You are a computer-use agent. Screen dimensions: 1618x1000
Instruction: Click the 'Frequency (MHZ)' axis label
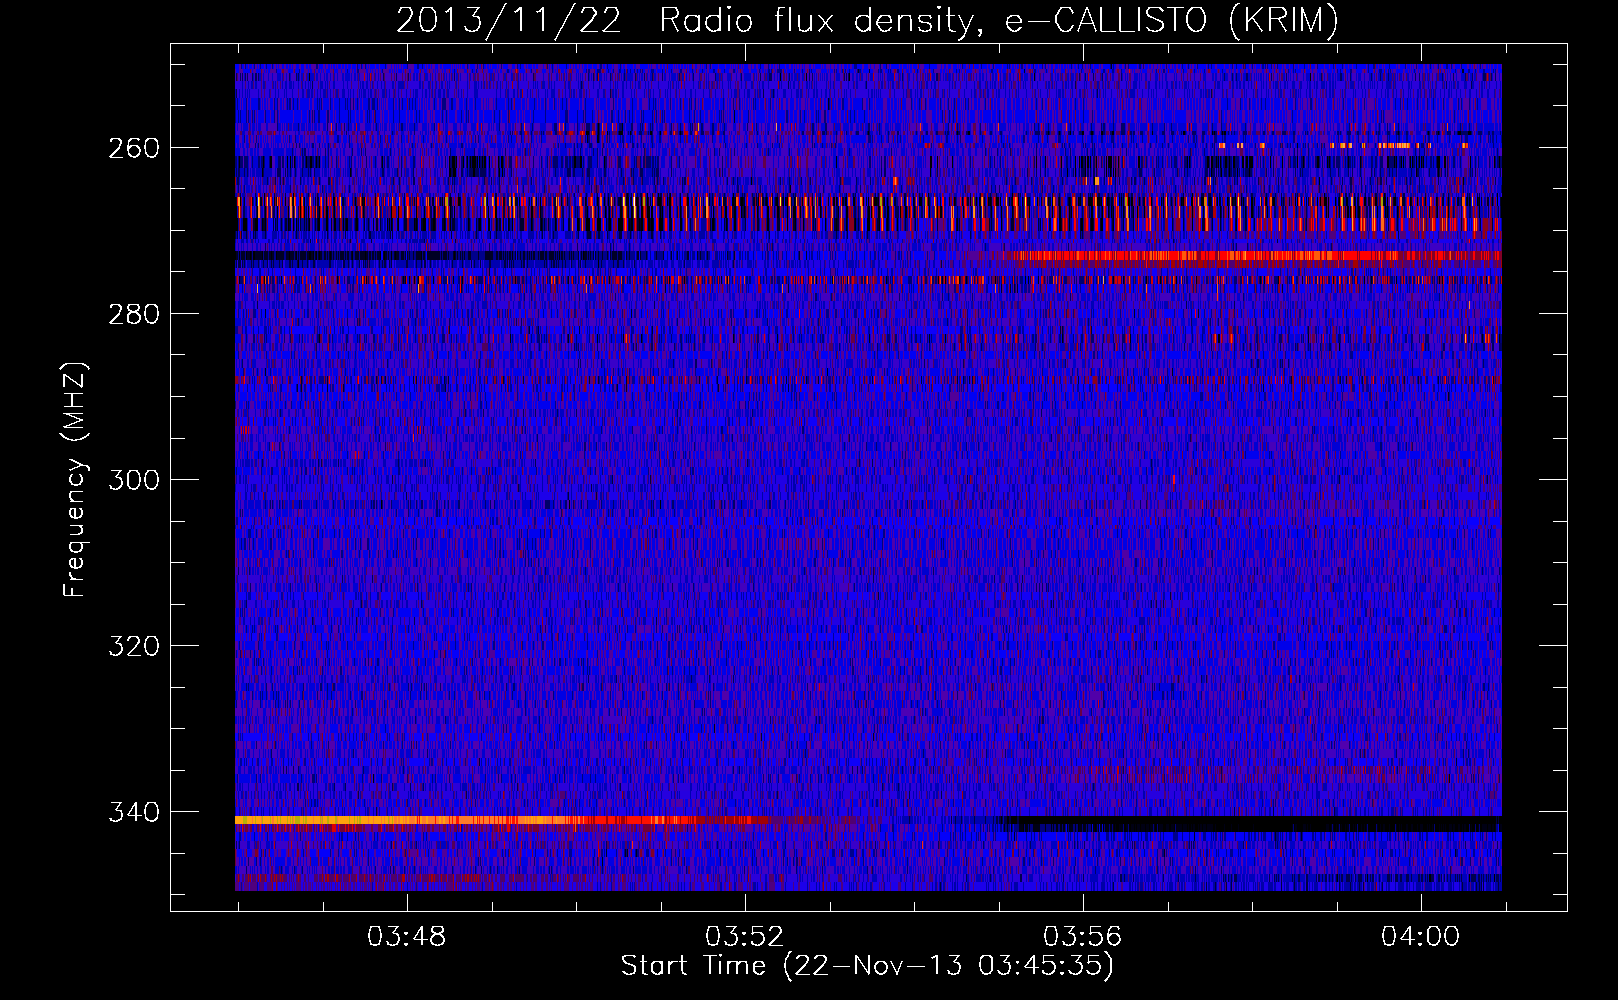pyautogui.click(x=75, y=480)
